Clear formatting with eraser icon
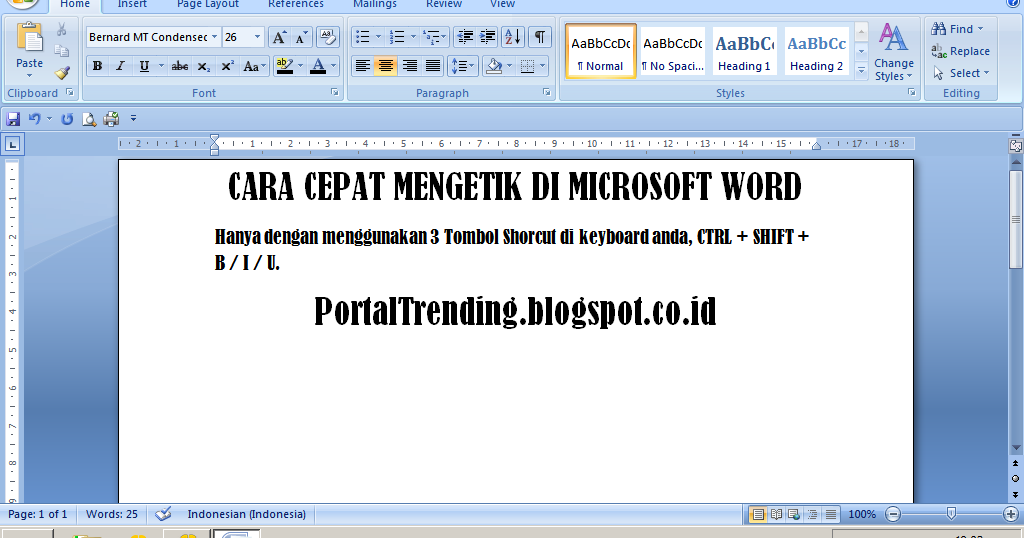The image size is (1024, 538). point(327,37)
